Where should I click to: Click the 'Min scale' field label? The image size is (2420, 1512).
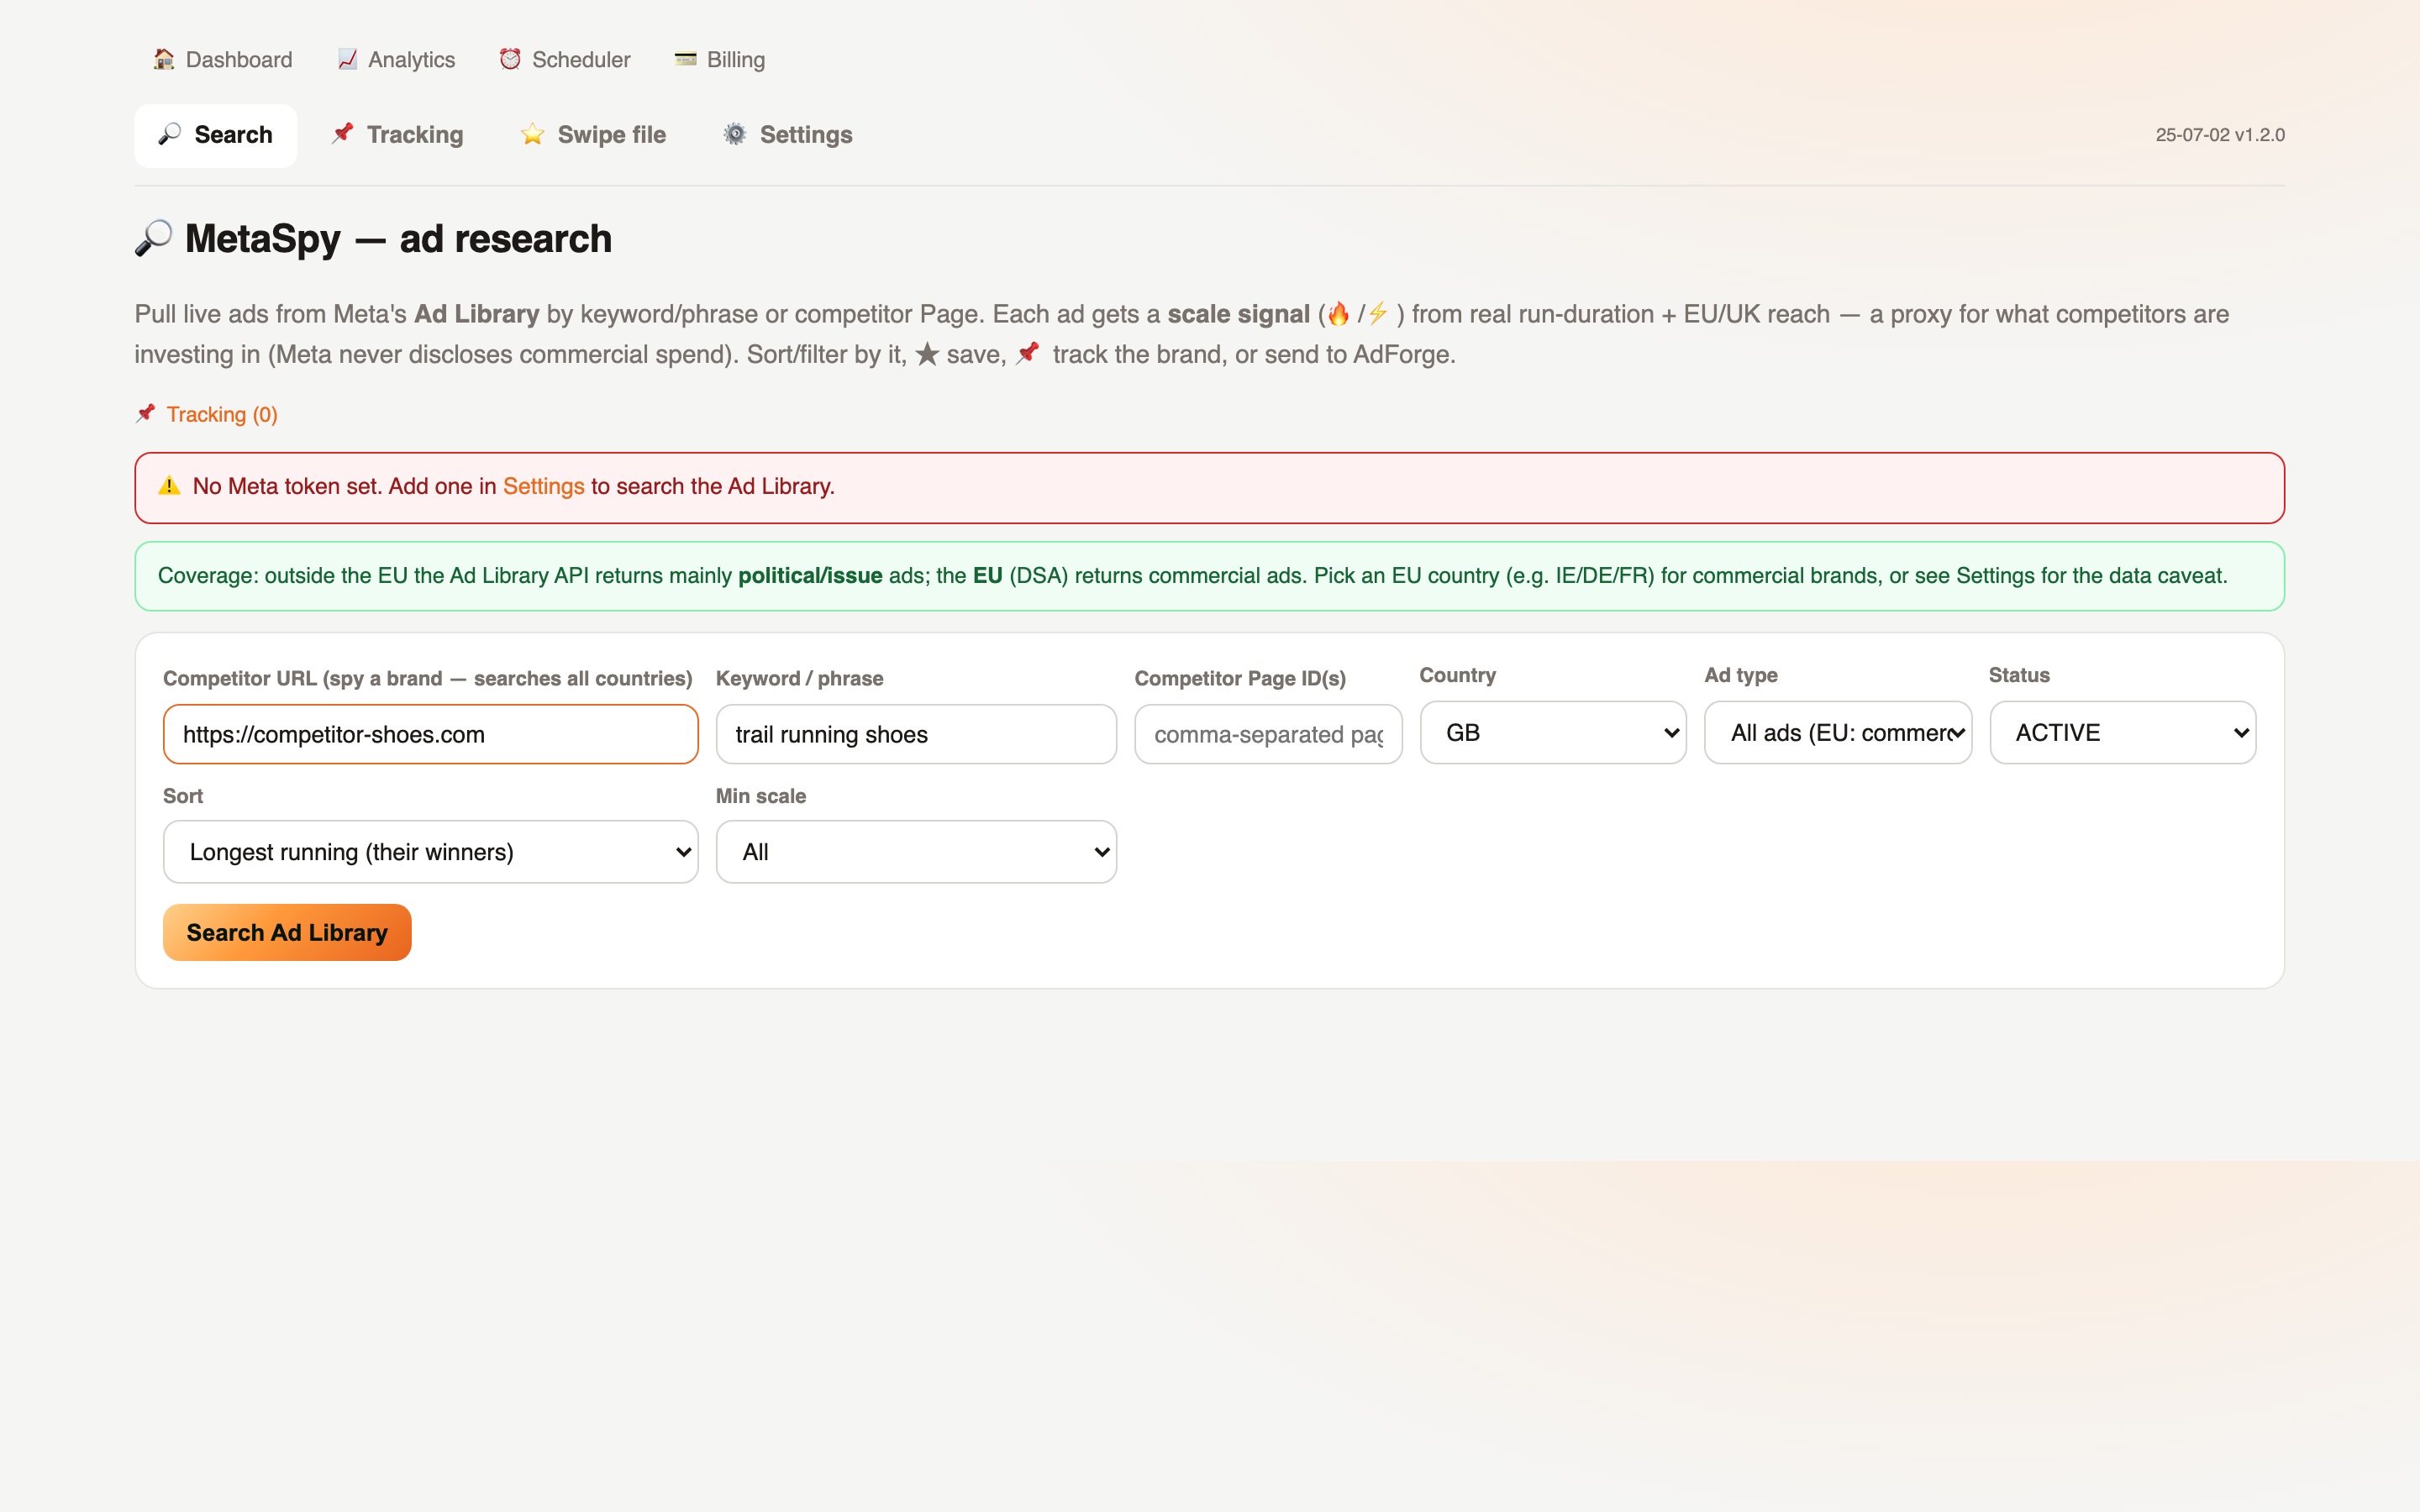coord(761,796)
